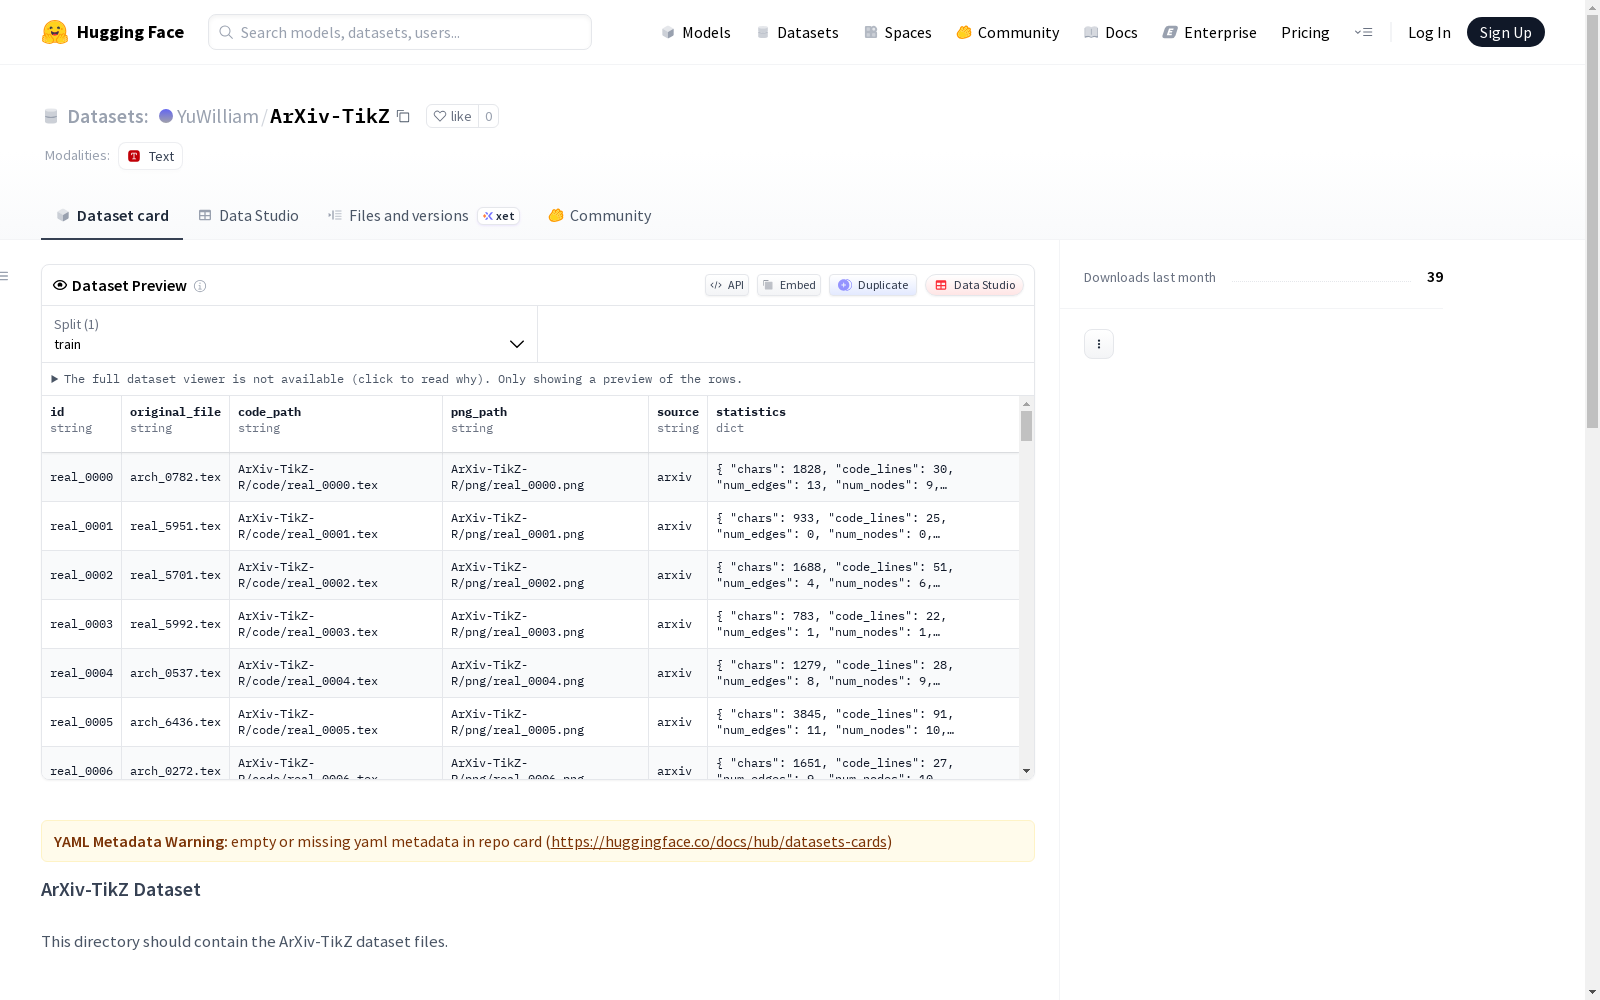The image size is (1600, 1000).
Task: Go to Datasets in the top navigation
Action: pyautogui.click(x=797, y=32)
